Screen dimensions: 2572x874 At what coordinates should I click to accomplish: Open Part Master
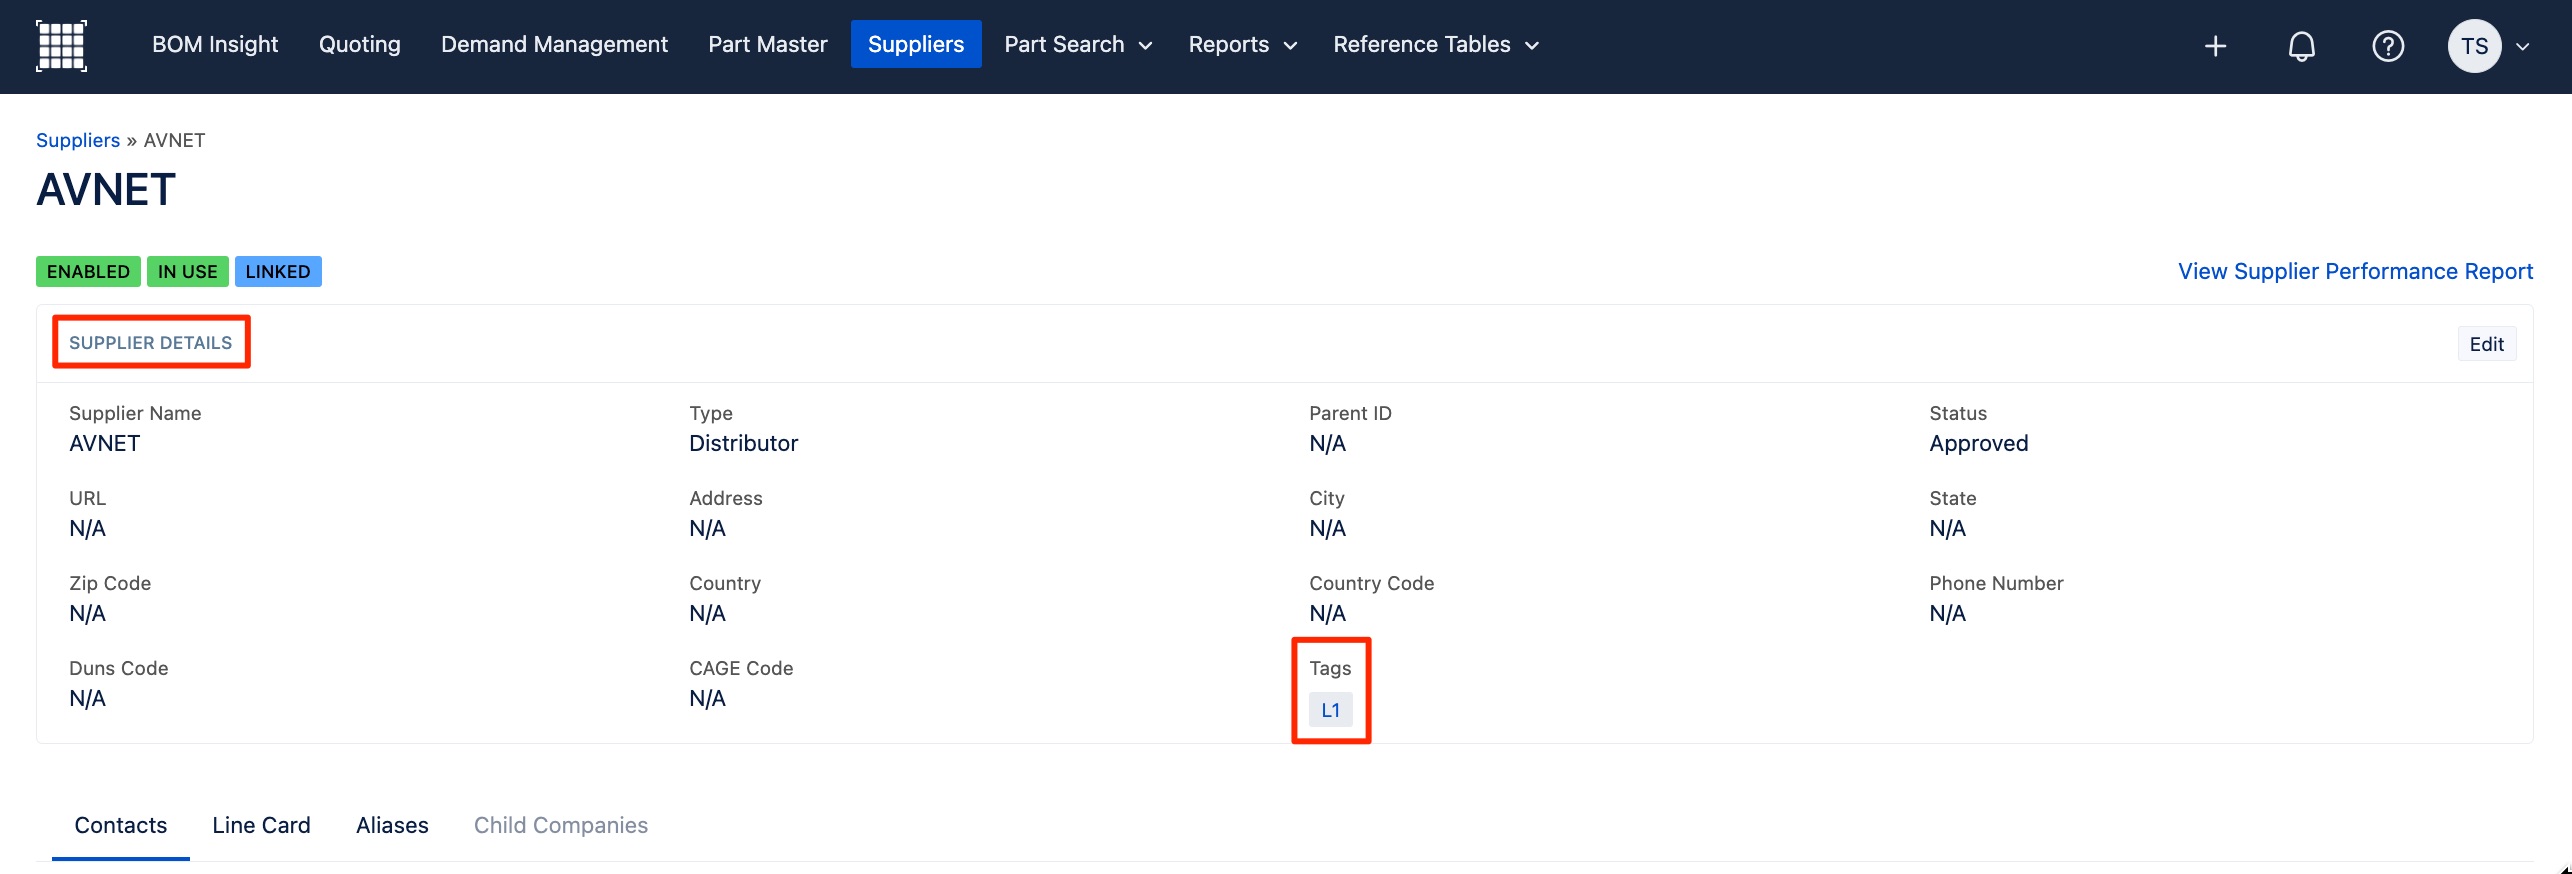point(768,44)
